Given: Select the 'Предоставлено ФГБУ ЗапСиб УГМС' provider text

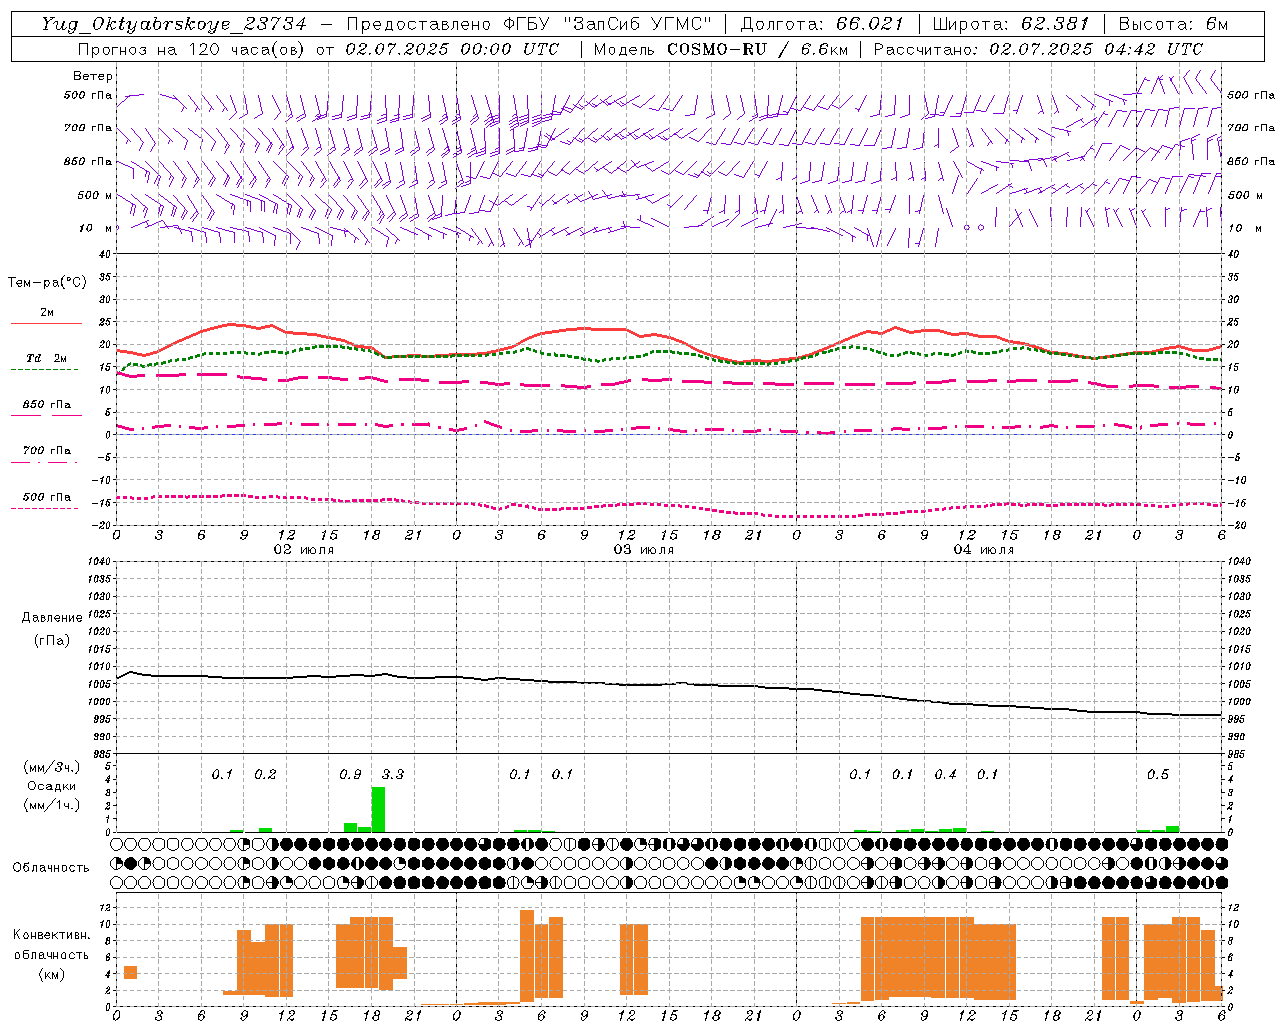Looking at the screenshot, I should coord(528,24).
